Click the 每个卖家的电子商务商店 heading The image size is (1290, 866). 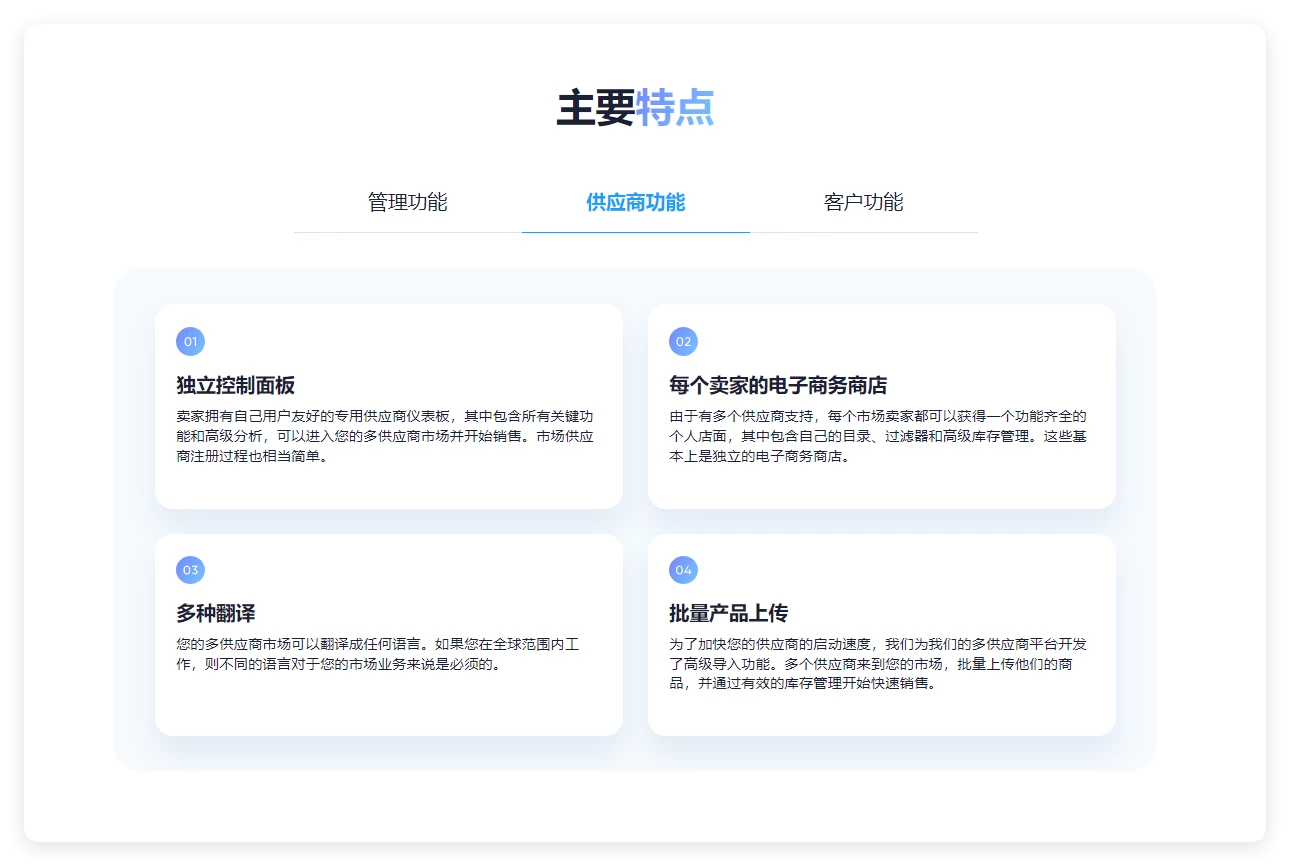[x=777, y=386]
